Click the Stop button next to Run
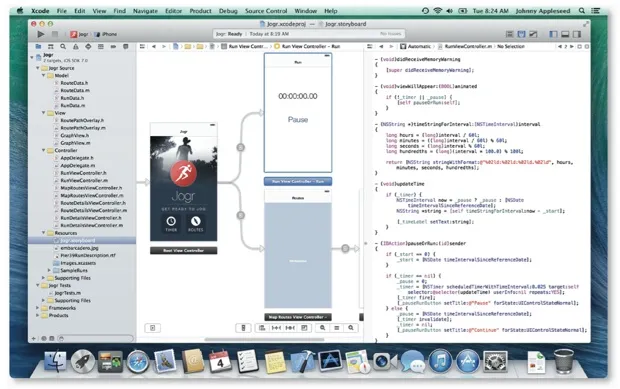Screen dimensions: 620x389 click(55, 34)
